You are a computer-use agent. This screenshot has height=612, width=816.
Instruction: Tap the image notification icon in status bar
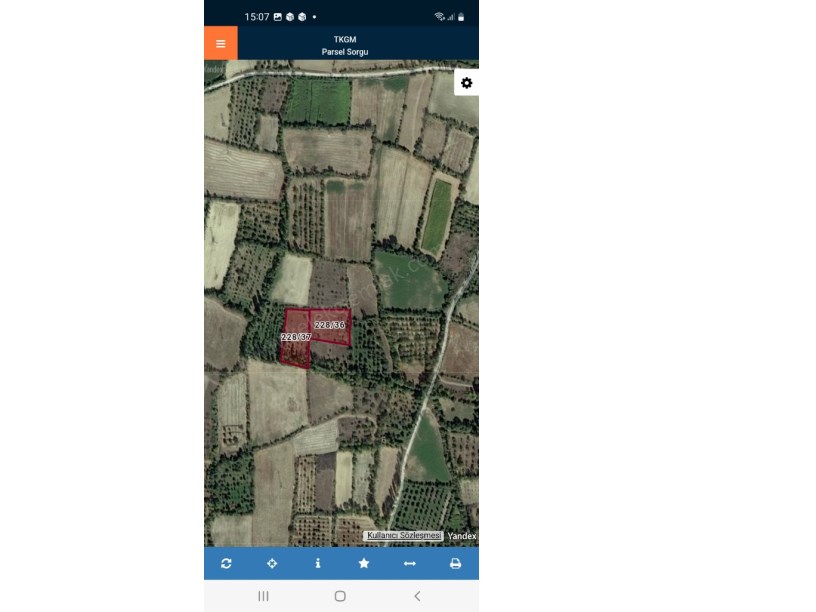pyautogui.click(x=278, y=17)
